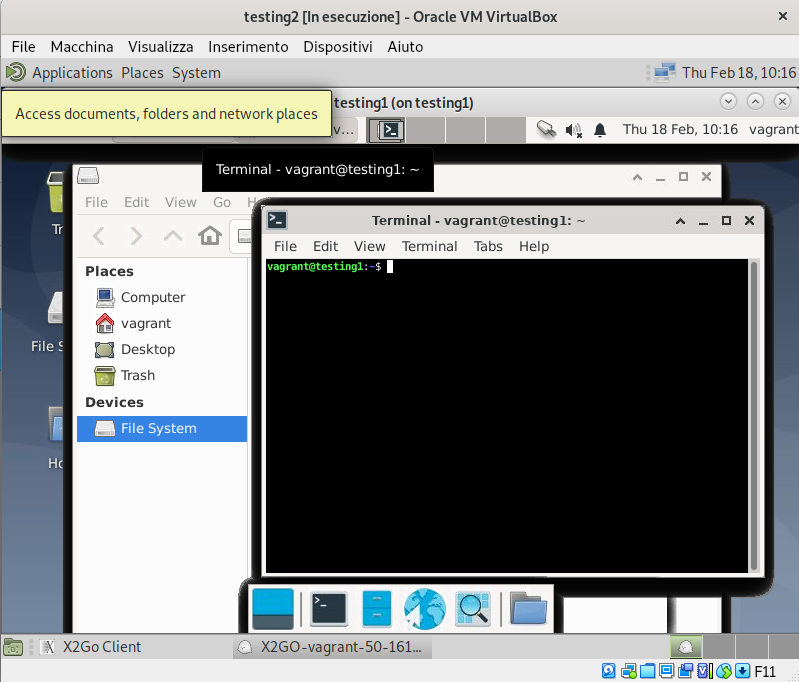This screenshot has width=799, height=682.
Task: Click the Up arrow in the file manager
Action: [173, 236]
